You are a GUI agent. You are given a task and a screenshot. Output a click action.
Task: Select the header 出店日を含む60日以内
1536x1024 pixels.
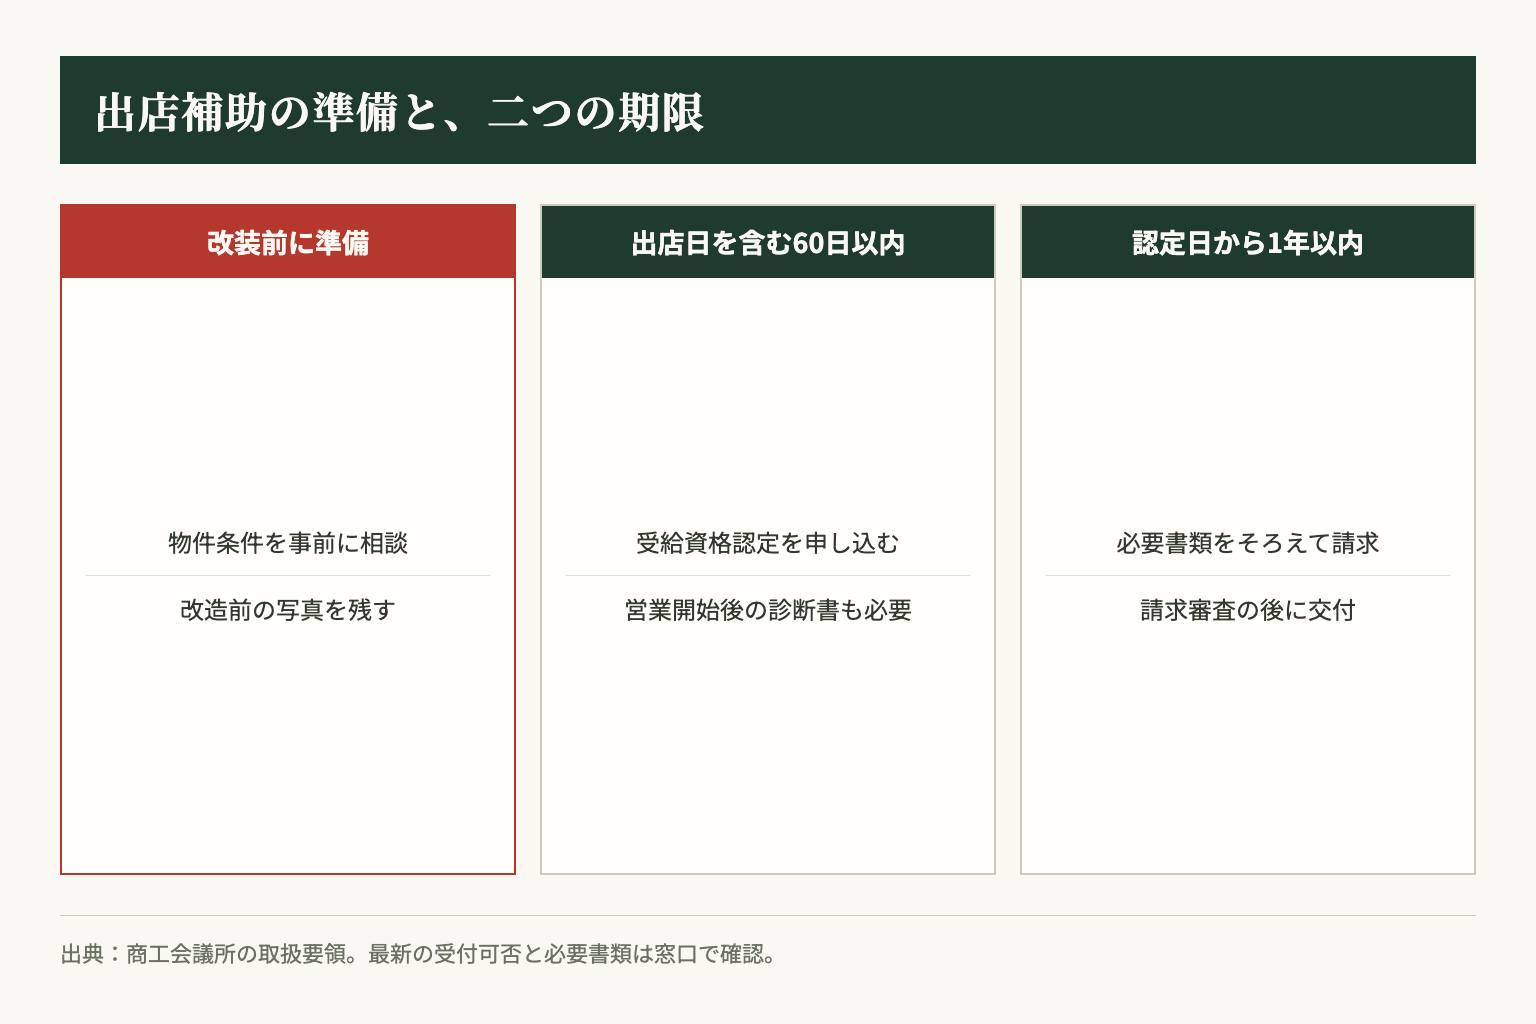(768, 242)
